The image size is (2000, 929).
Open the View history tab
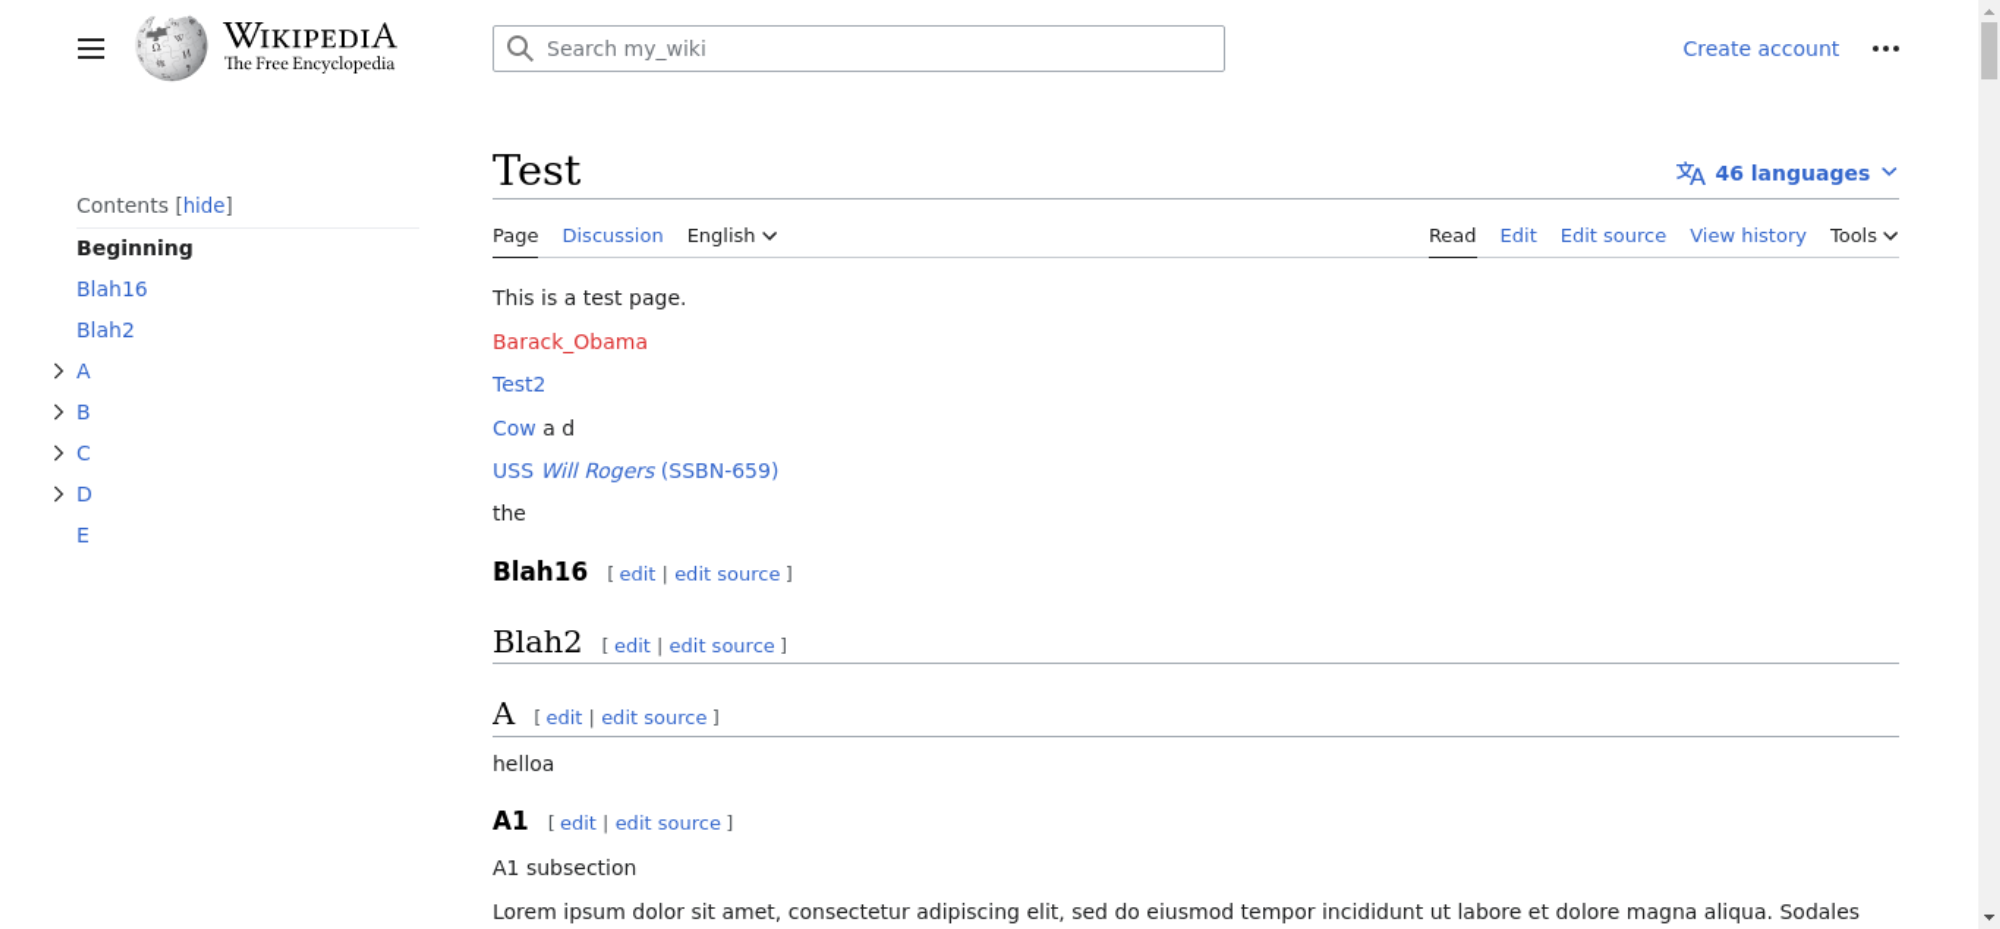click(1747, 236)
